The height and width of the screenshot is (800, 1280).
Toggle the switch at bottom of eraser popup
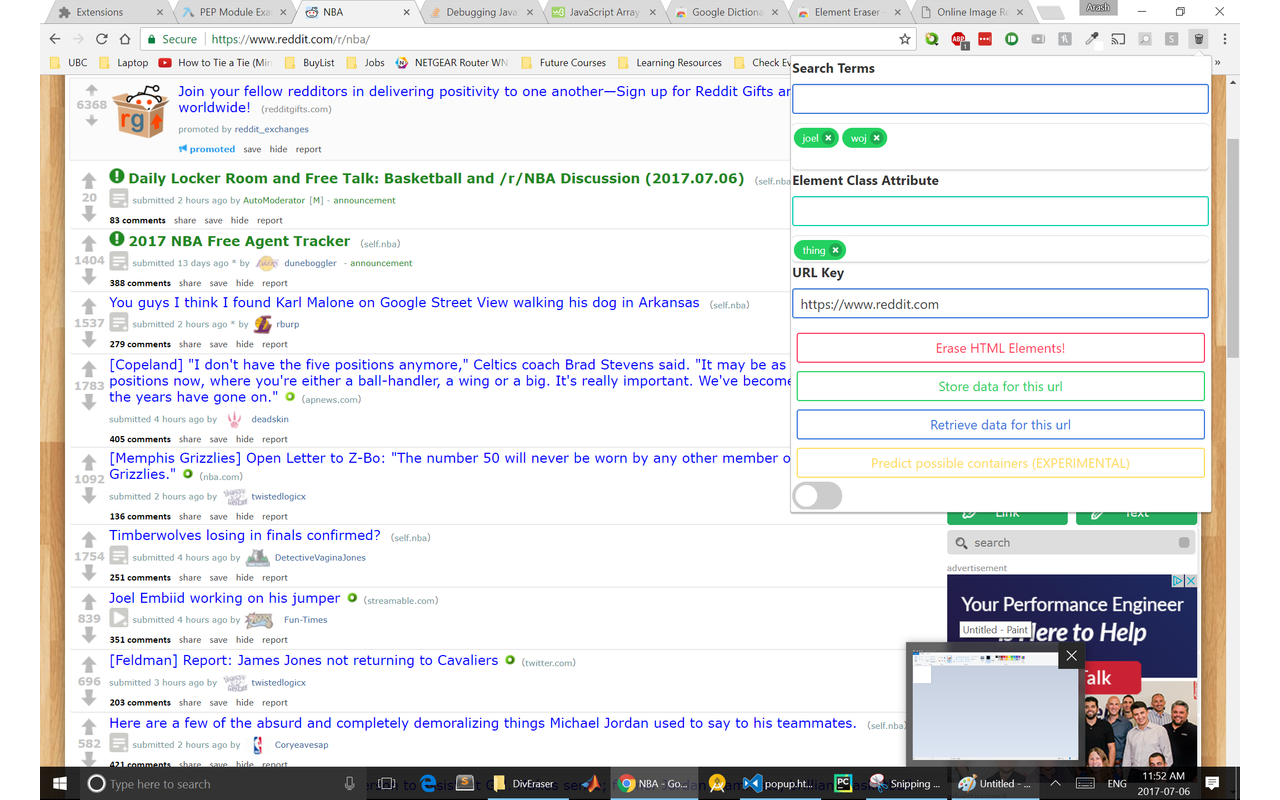(818, 495)
